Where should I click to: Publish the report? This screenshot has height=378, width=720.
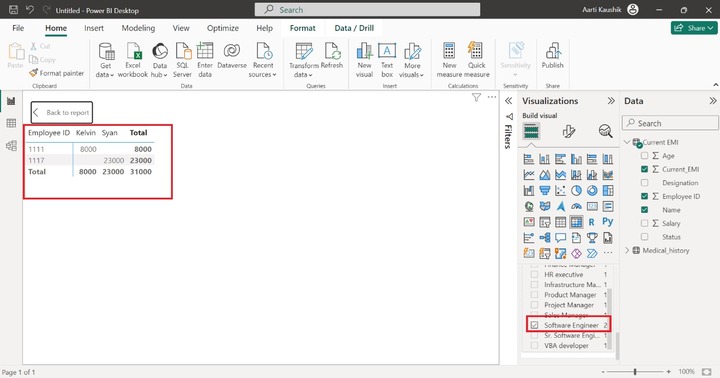(552, 56)
